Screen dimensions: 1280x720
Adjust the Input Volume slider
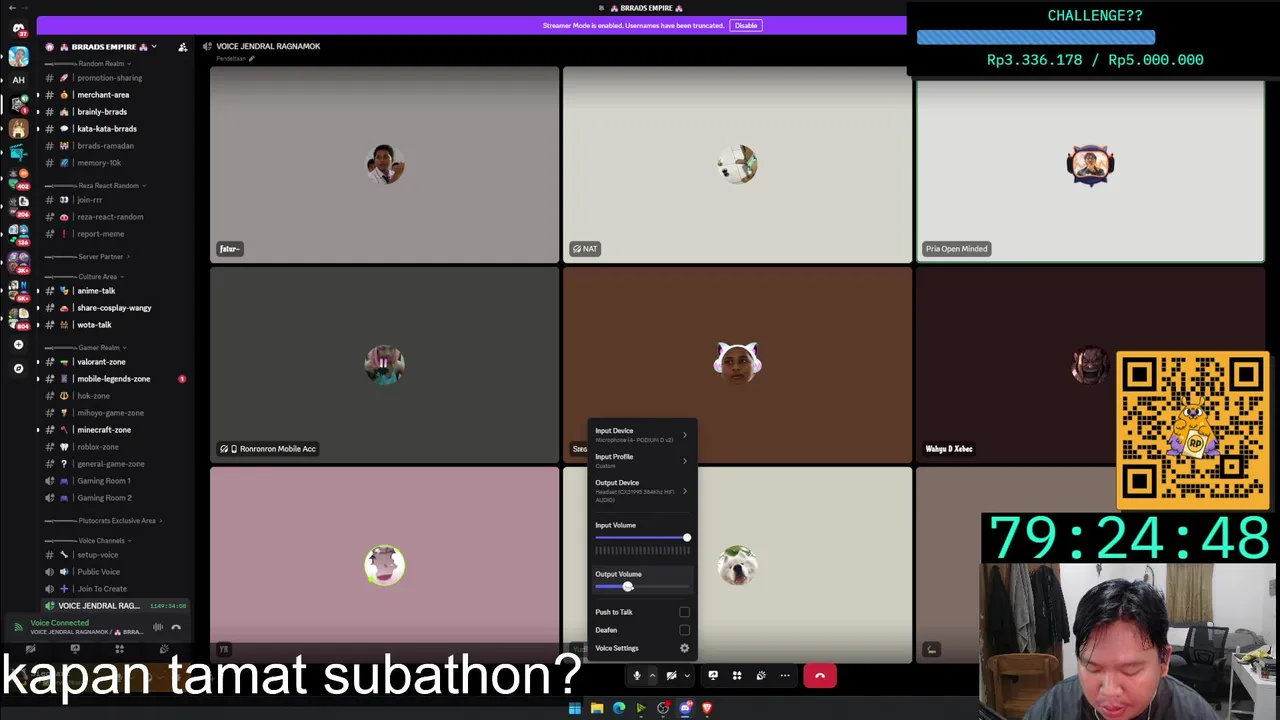[x=641, y=538]
